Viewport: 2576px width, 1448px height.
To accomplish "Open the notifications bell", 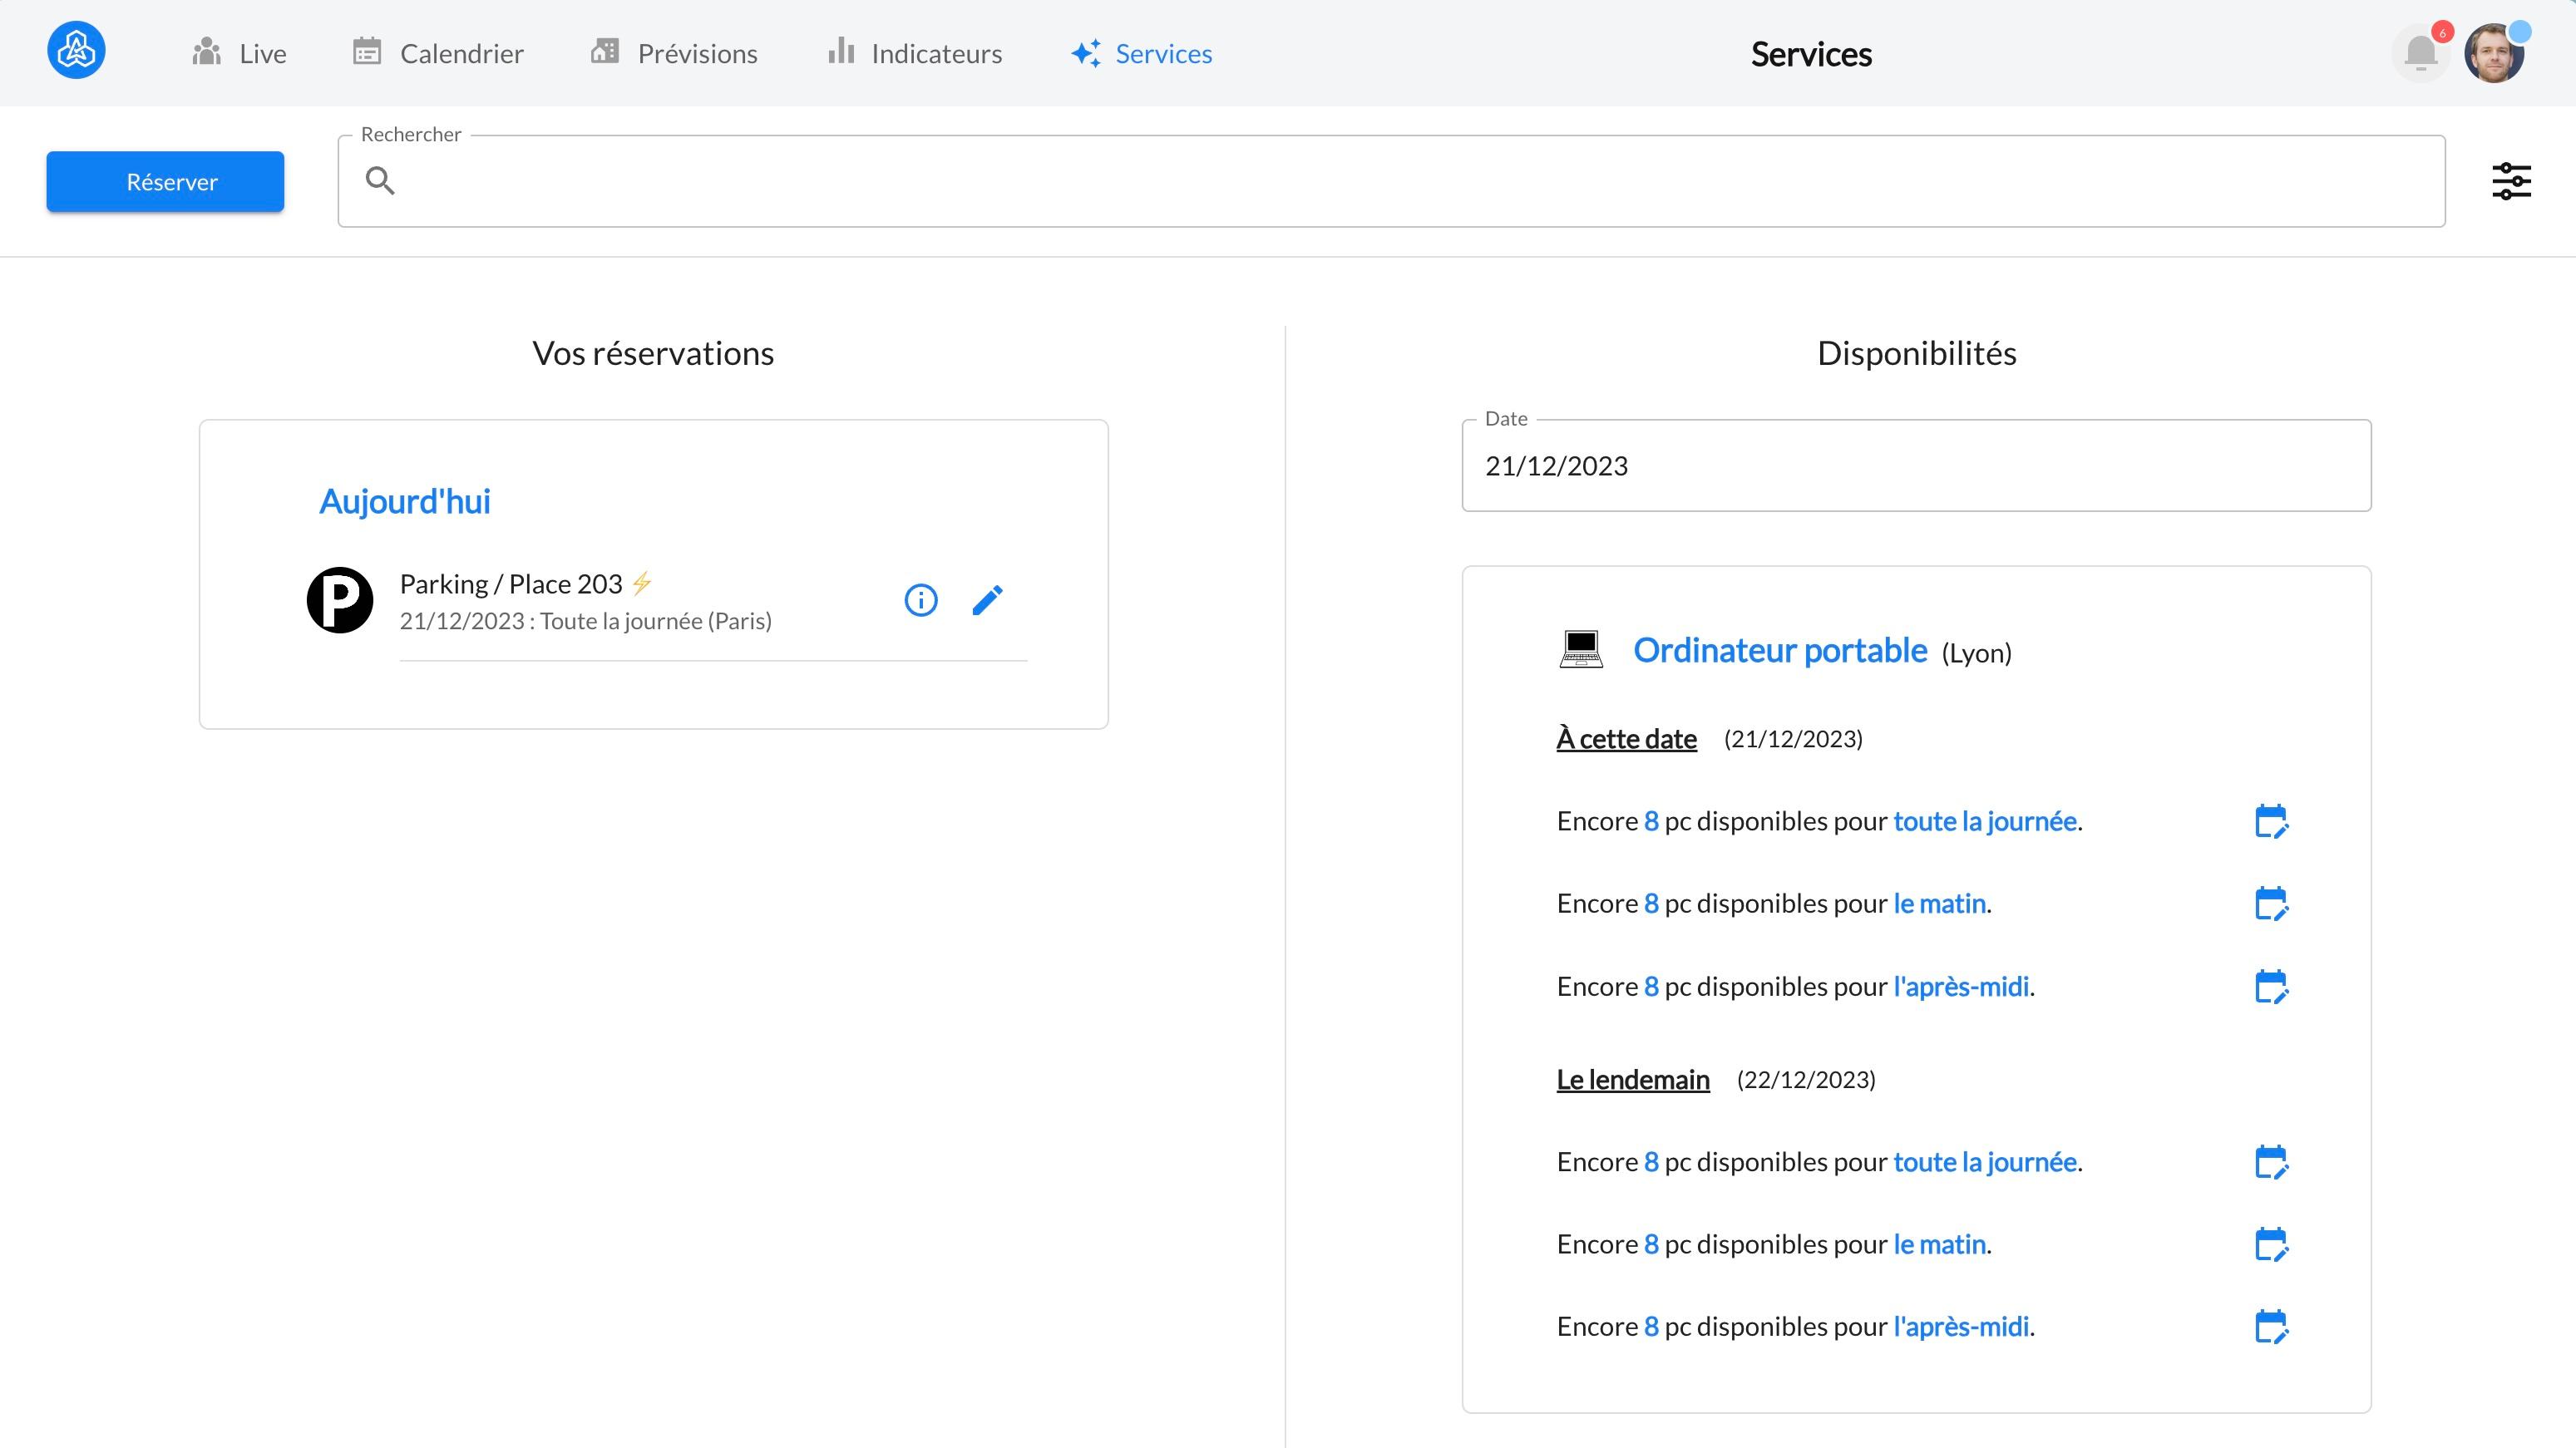I will pos(2421,53).
